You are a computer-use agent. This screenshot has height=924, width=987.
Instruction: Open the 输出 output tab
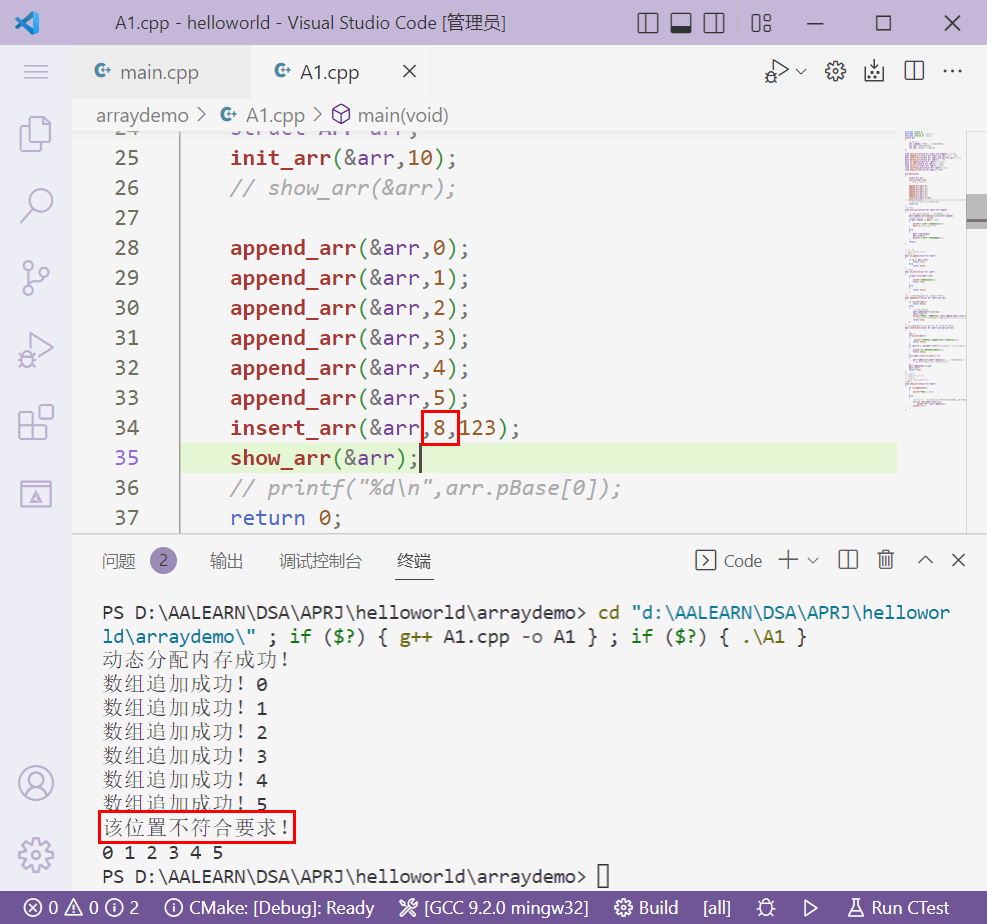pos(227,560)
